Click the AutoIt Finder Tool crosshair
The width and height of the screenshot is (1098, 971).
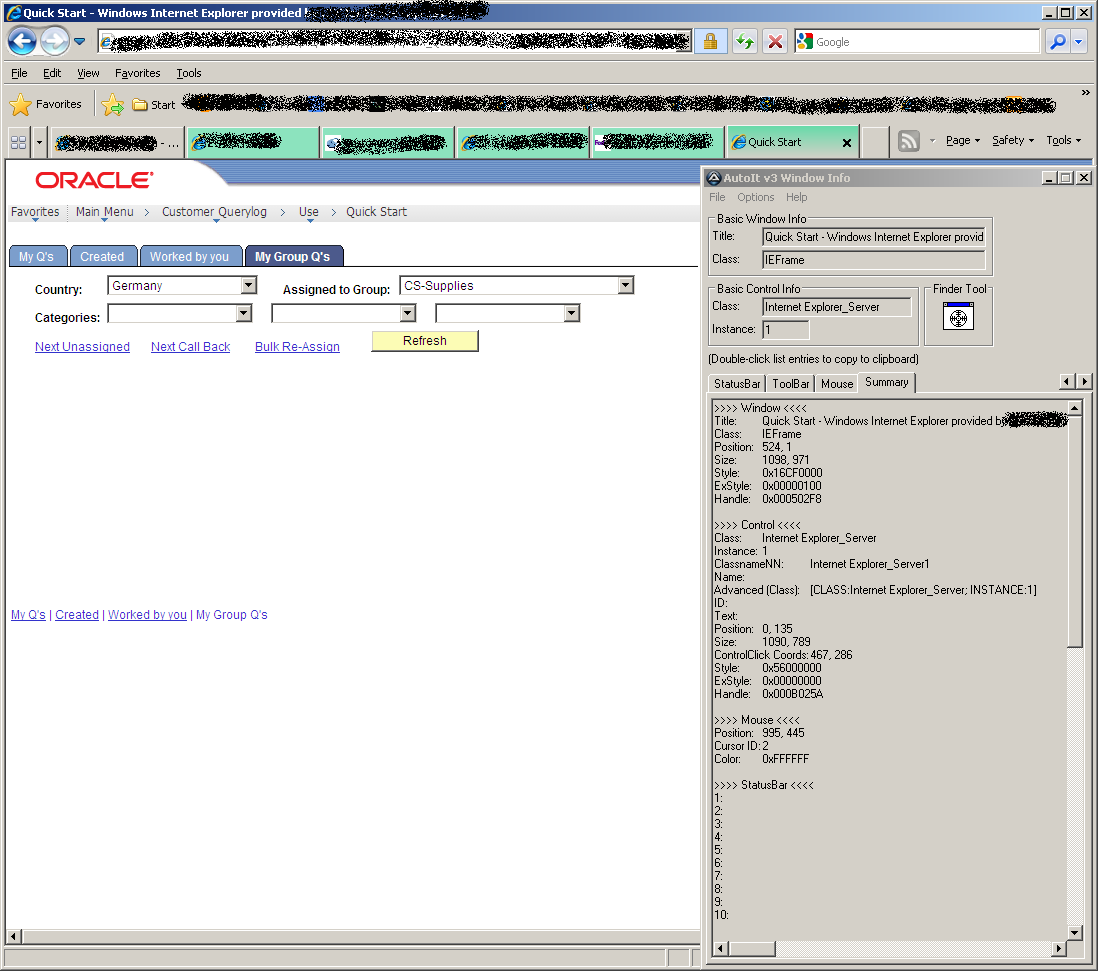[958, 317]
